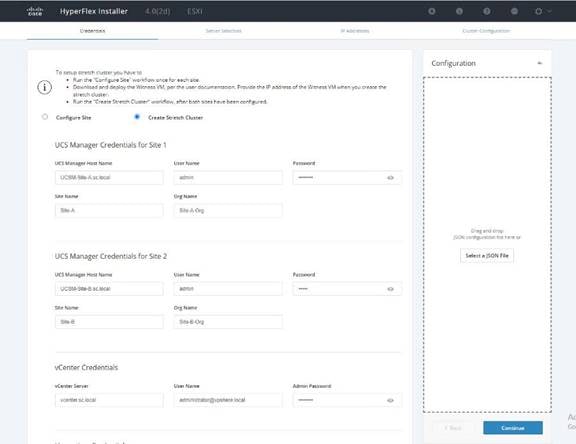Image resolution: width=576 pixels, height=444 pixels.
Task: Click the Continue button
Action: 513,428
